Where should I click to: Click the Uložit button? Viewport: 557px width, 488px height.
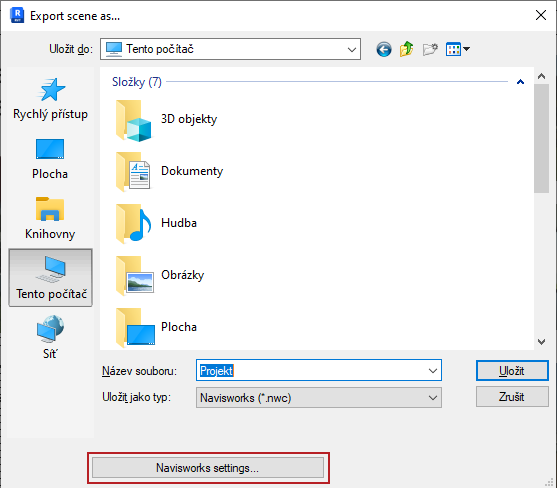tap(512, 371)
